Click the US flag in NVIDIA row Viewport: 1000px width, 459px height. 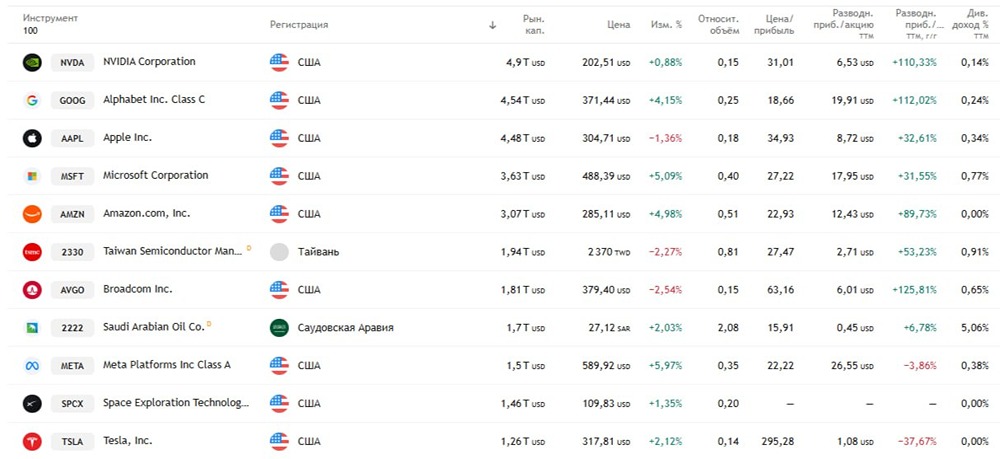(x=279, y=62)
